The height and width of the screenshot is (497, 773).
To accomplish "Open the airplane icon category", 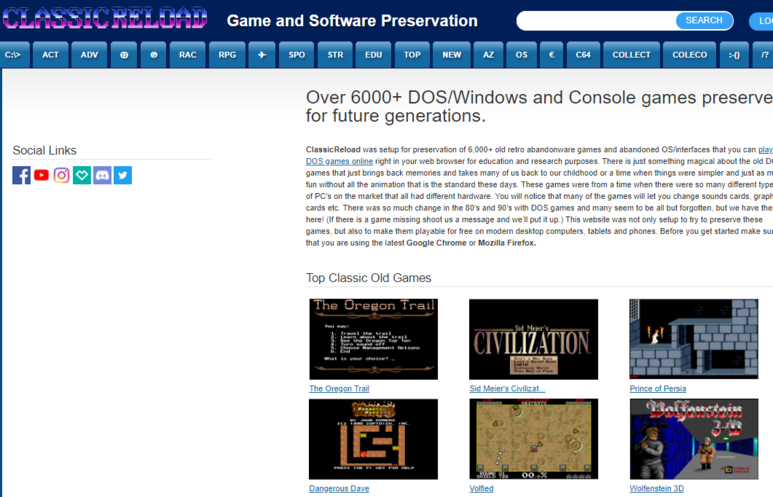I will [262, 55].
